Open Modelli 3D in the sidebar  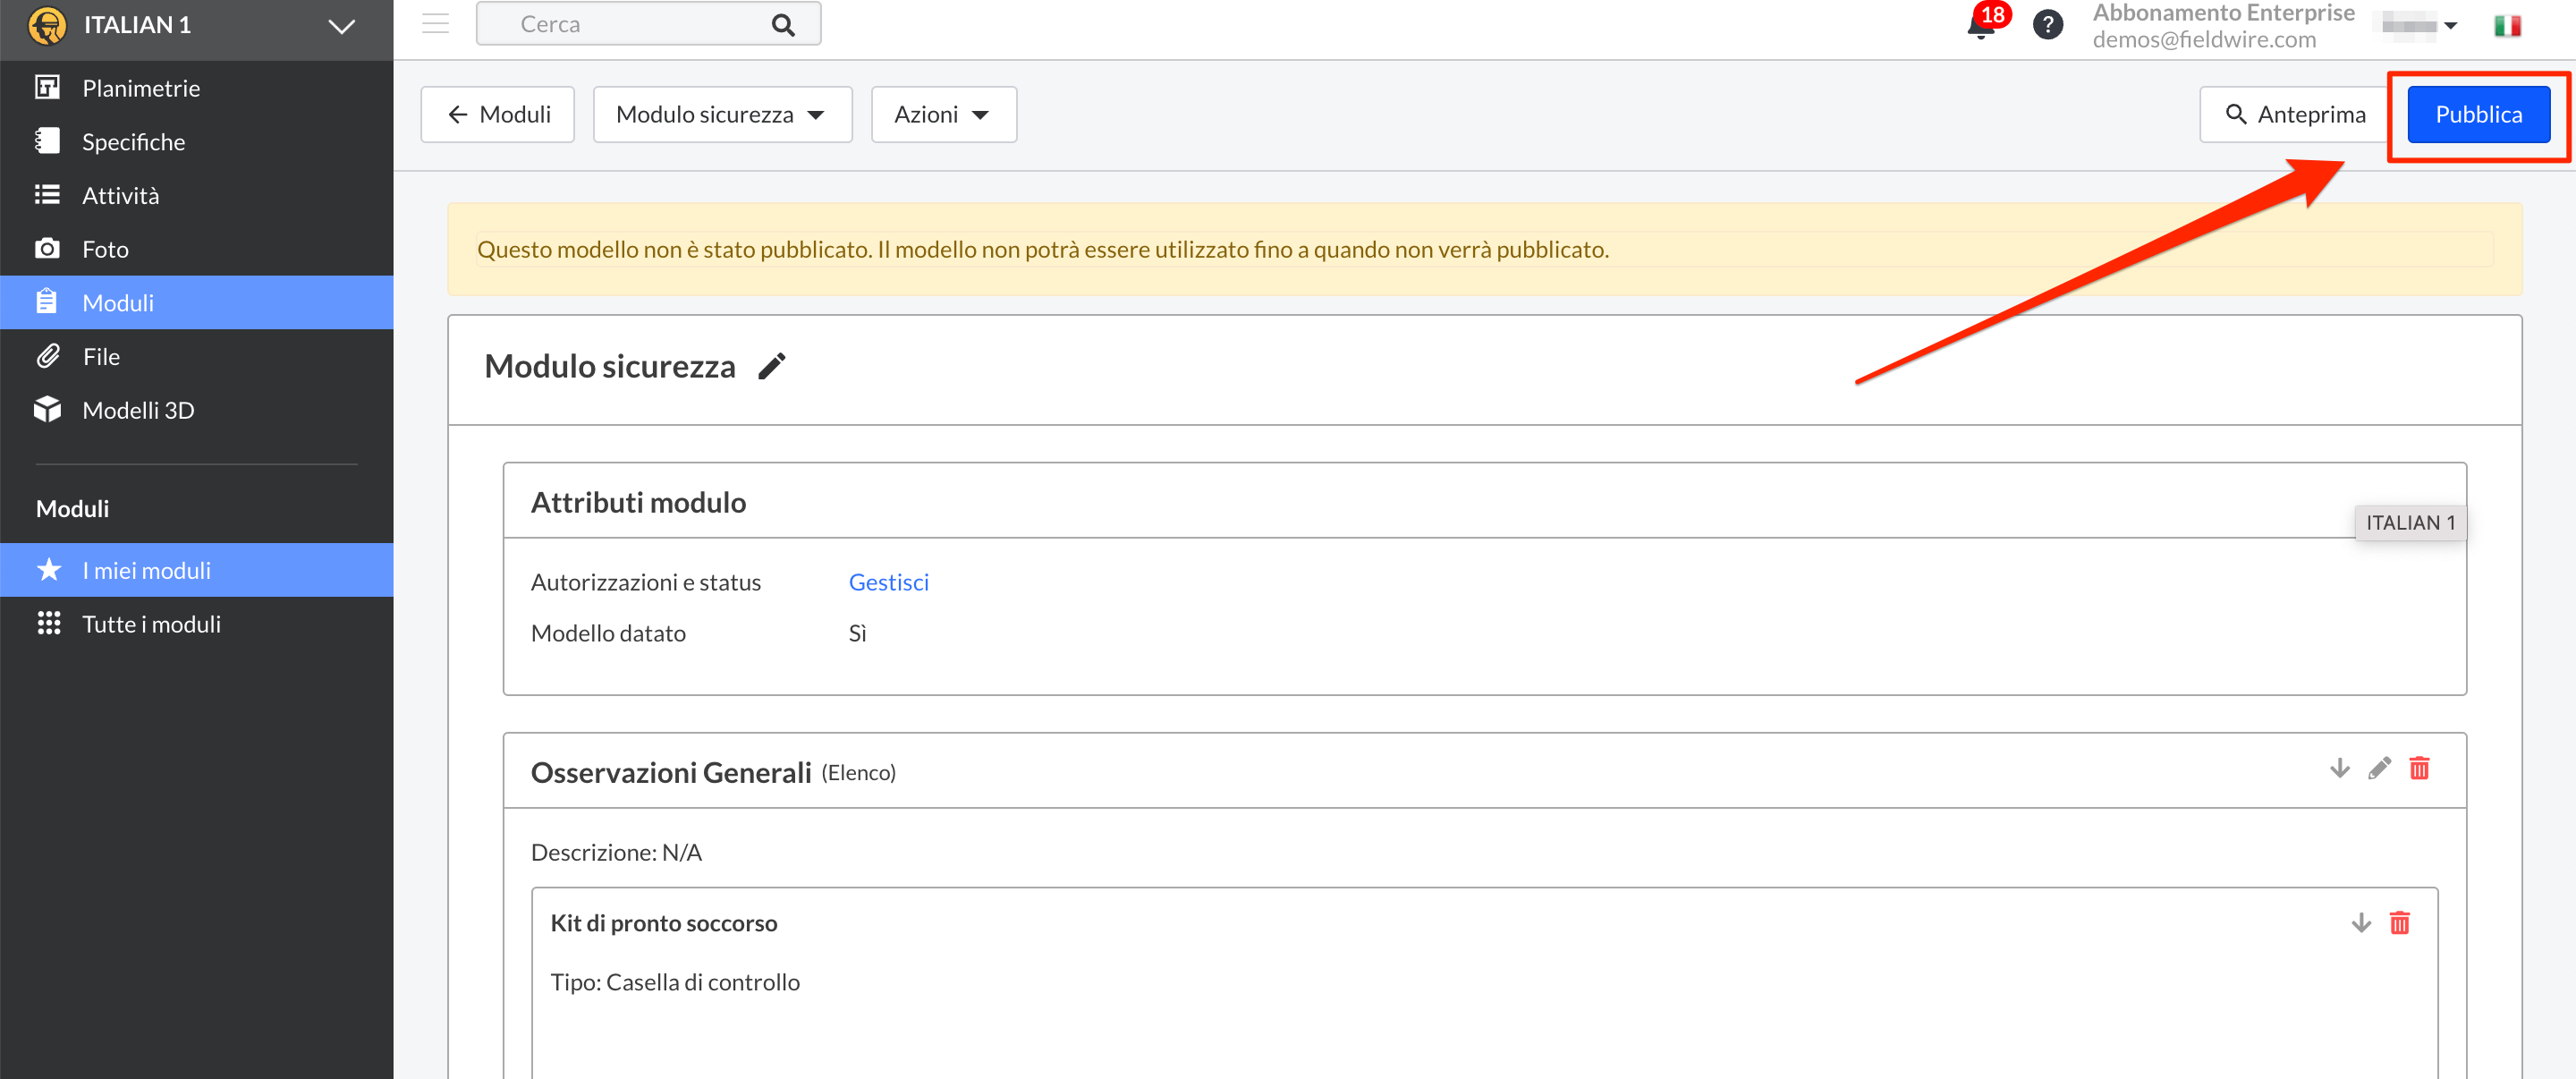[197, 410]
